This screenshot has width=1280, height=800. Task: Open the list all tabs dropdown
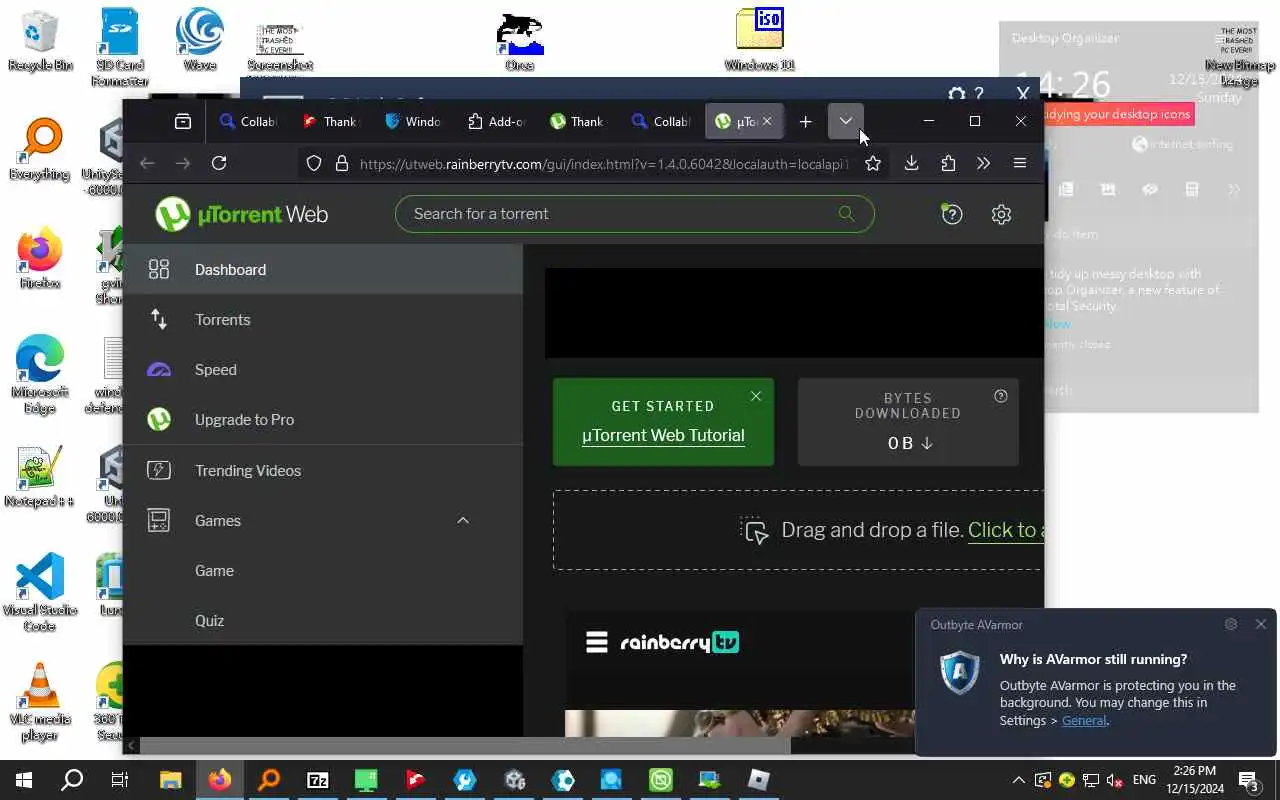tap(845, 121)
